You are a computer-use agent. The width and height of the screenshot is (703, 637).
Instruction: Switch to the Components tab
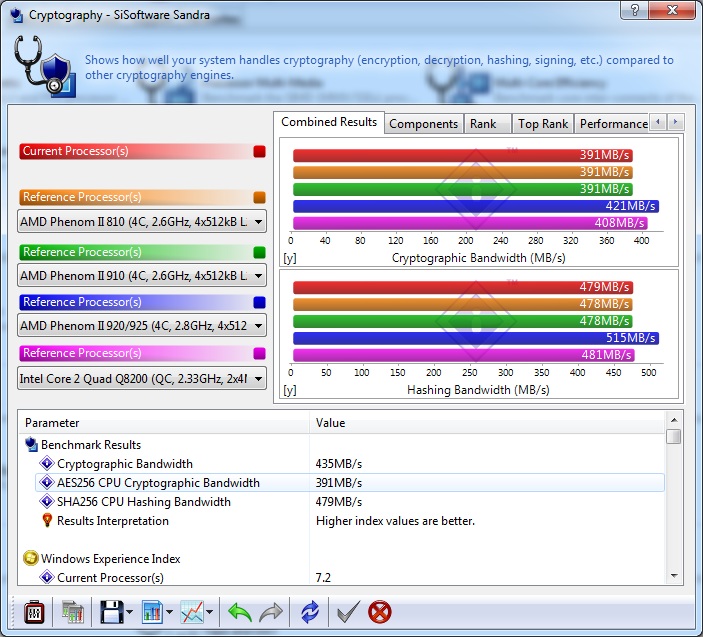point(423,124)
